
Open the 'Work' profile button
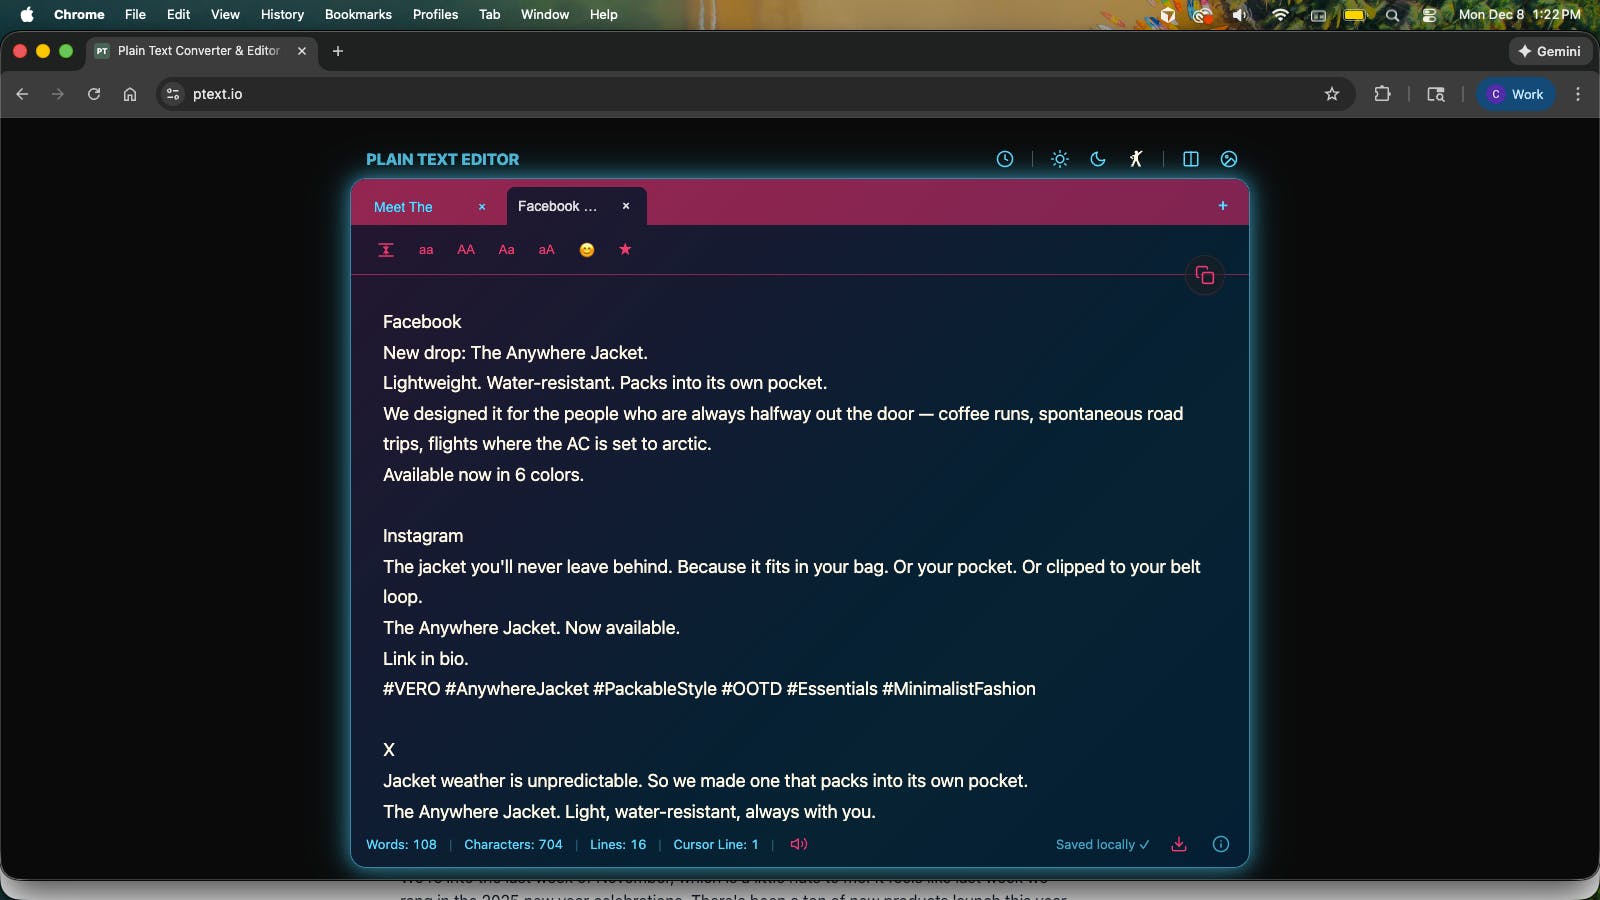pyautogui.click(x=1516, y=94)
